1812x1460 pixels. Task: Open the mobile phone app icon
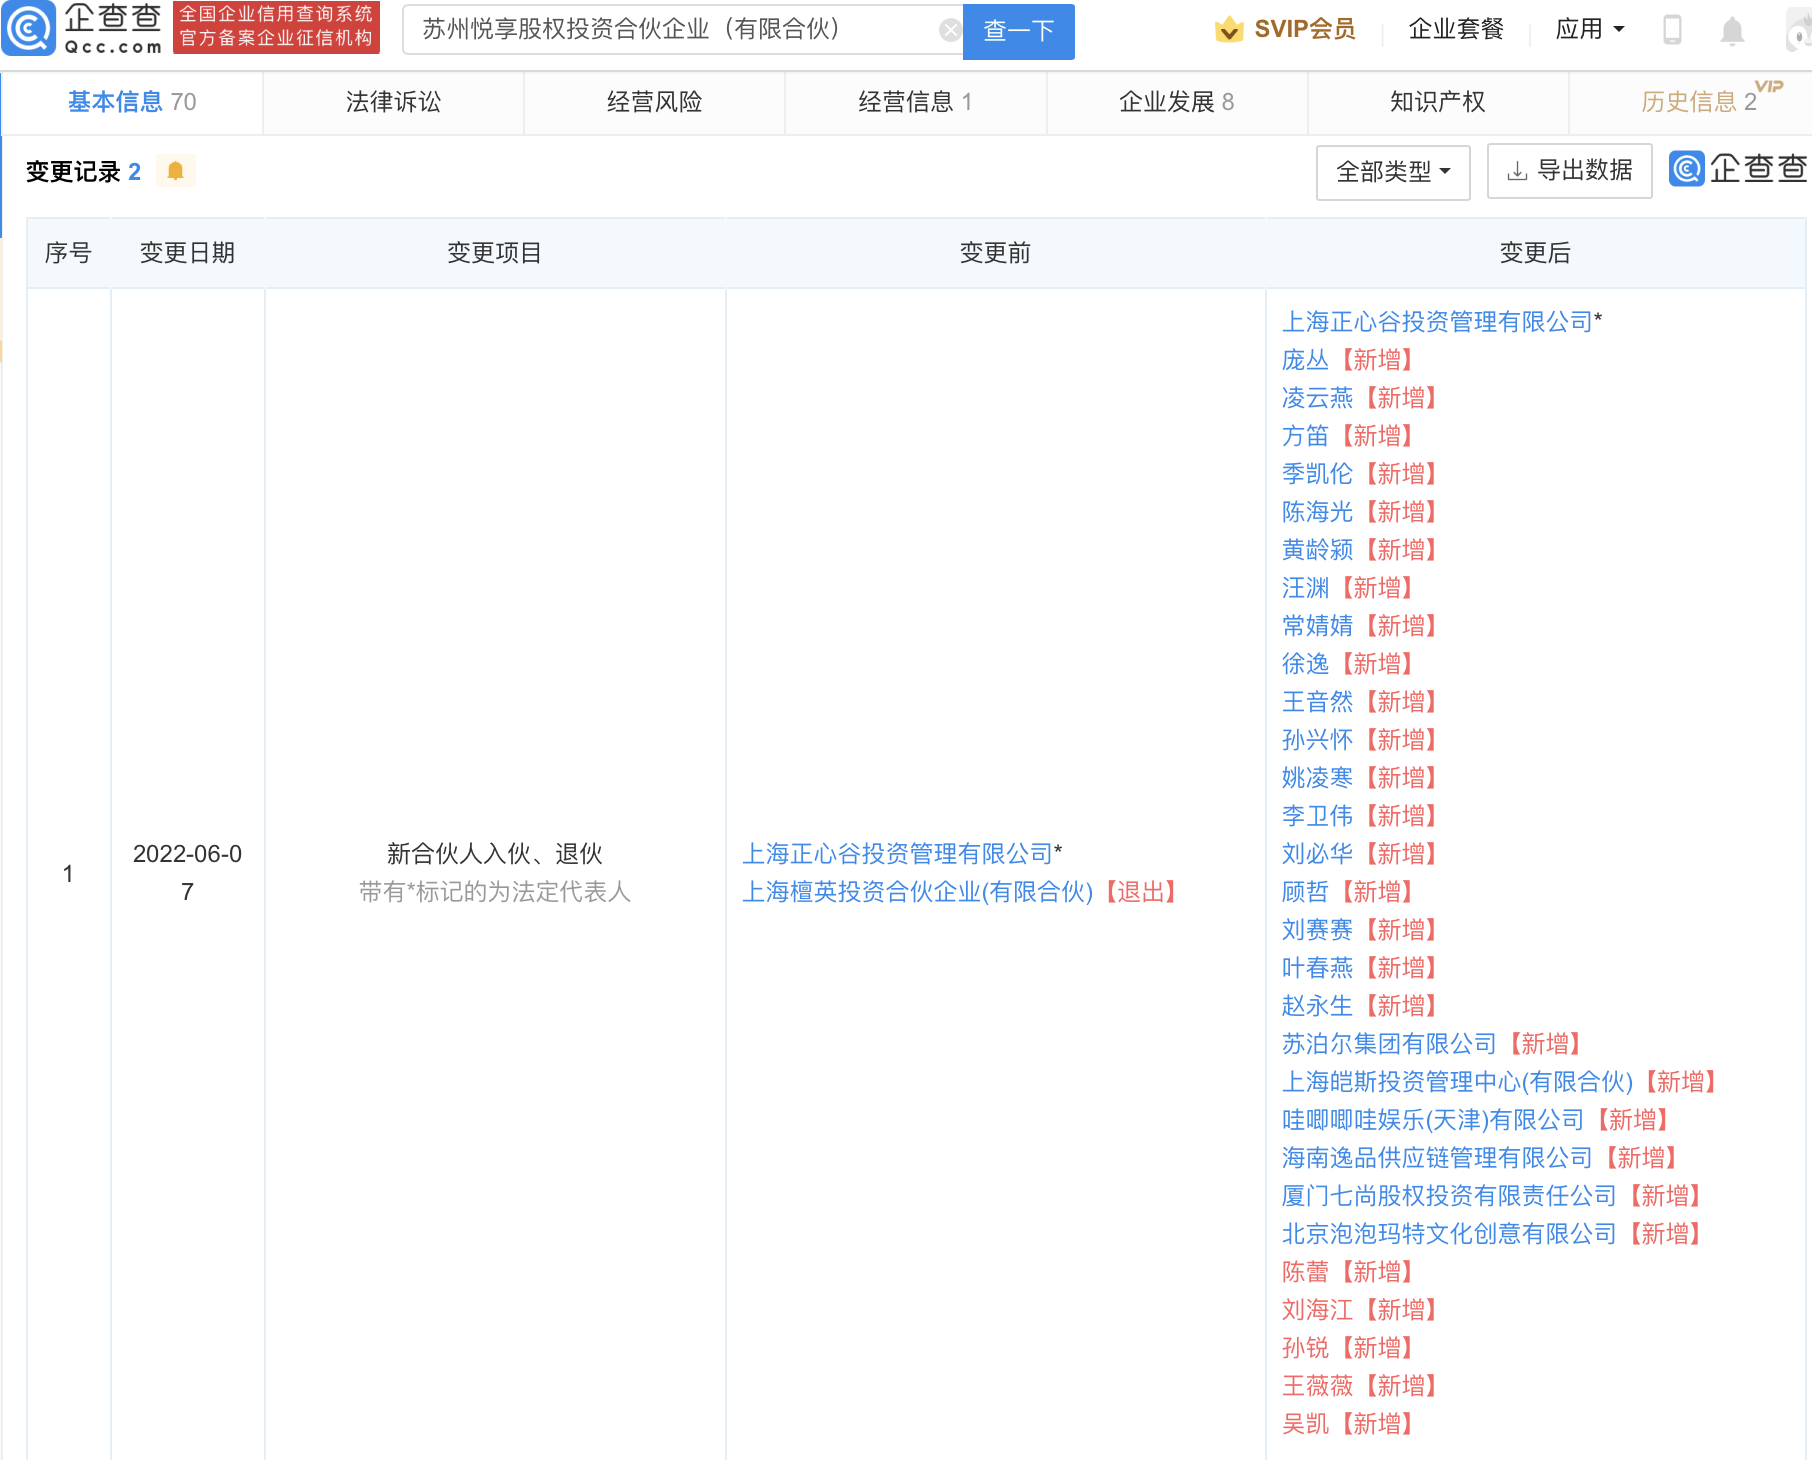1671,30
